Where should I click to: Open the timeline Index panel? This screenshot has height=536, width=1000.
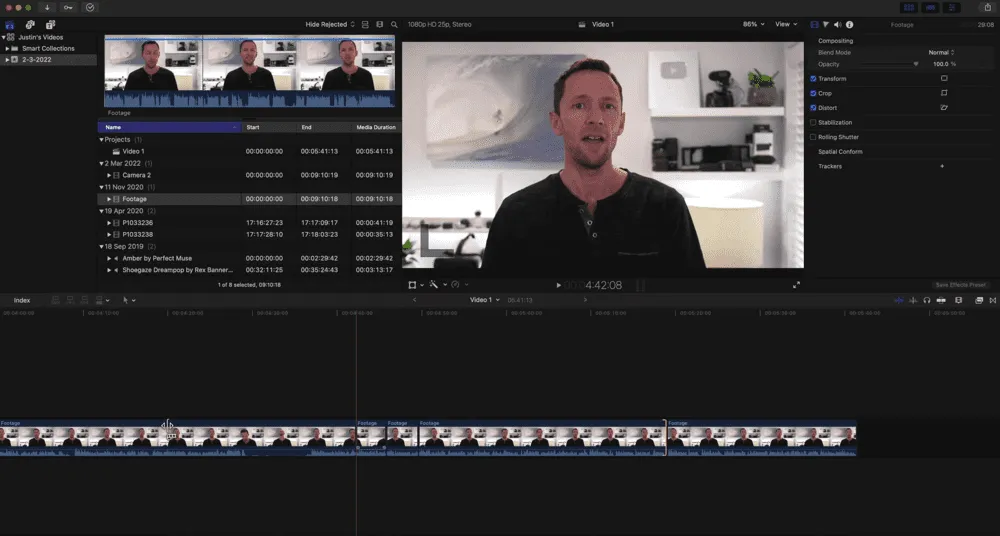click(x=22, y=300)
